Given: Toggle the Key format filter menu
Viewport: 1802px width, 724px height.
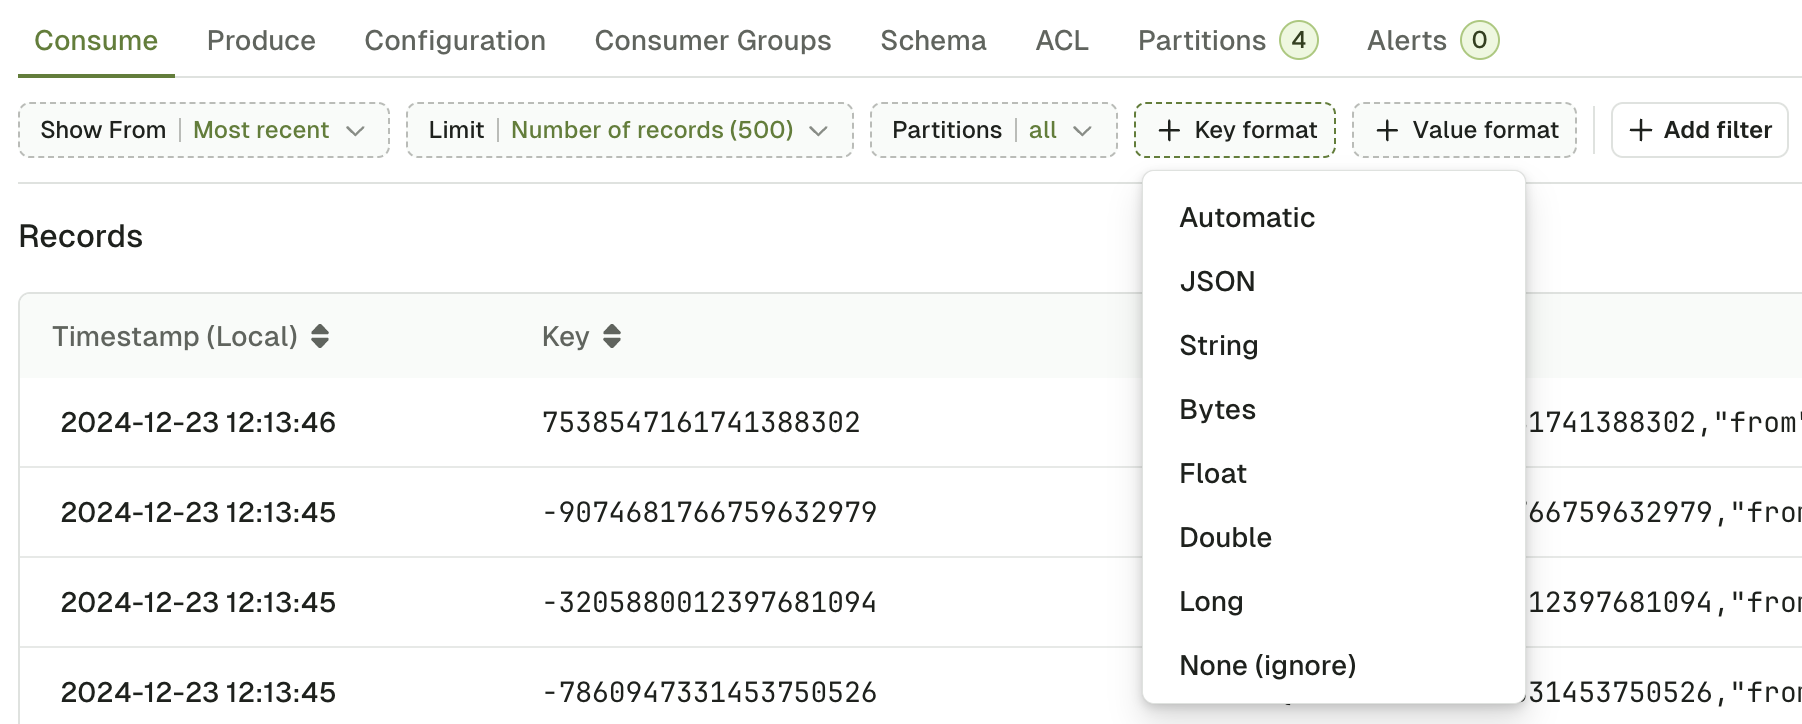Looking at the screenshot, I should click(x=1235, y=130).
